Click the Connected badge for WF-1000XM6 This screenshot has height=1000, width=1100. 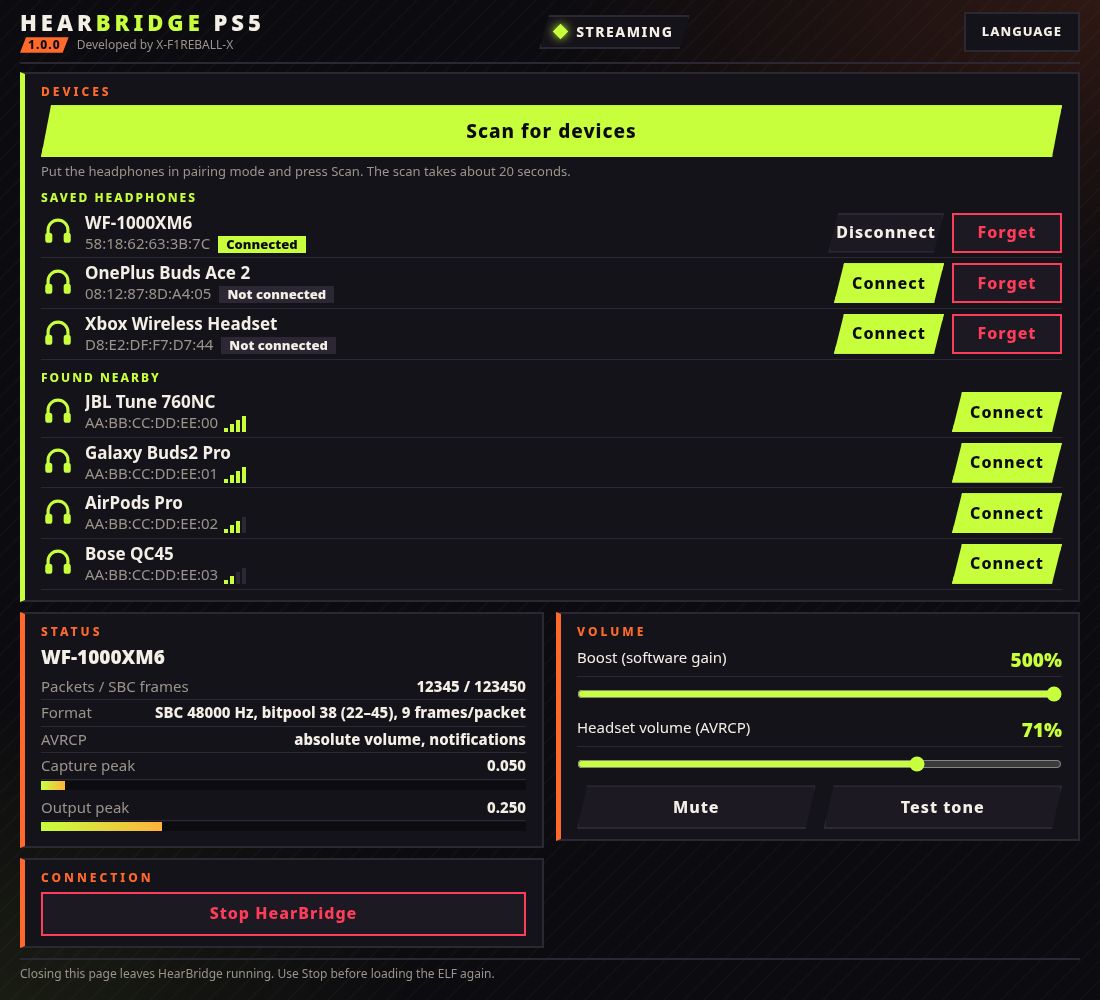click(262, 244)
